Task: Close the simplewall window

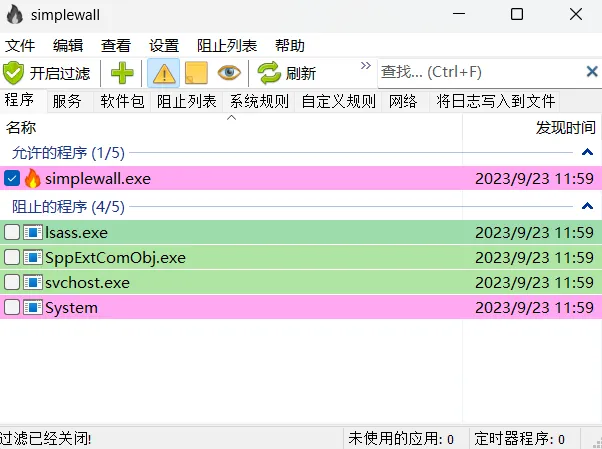Action: 576,14
